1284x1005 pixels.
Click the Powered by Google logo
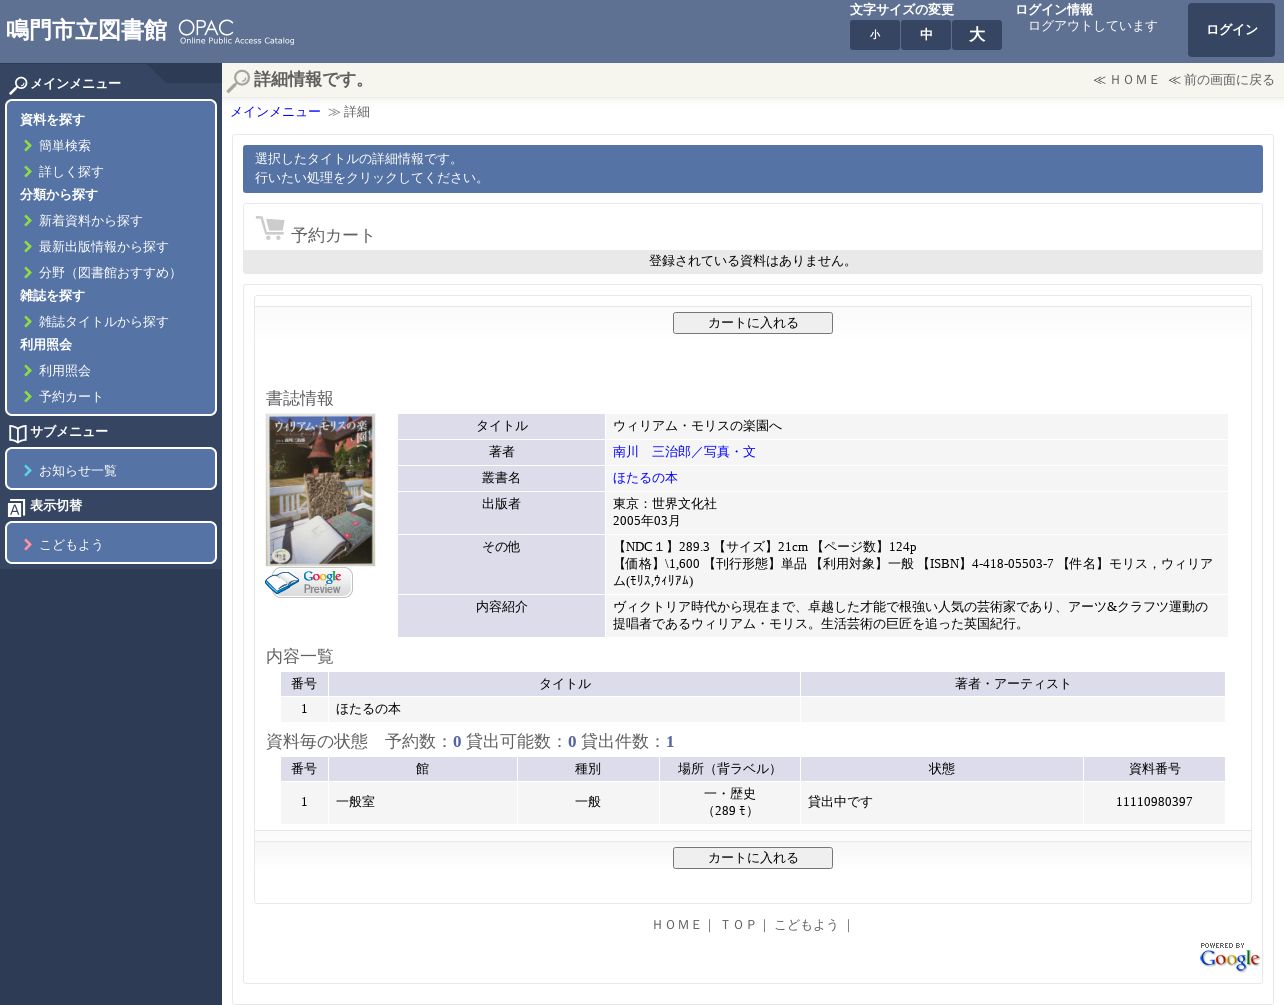[x=1229, y=957]
